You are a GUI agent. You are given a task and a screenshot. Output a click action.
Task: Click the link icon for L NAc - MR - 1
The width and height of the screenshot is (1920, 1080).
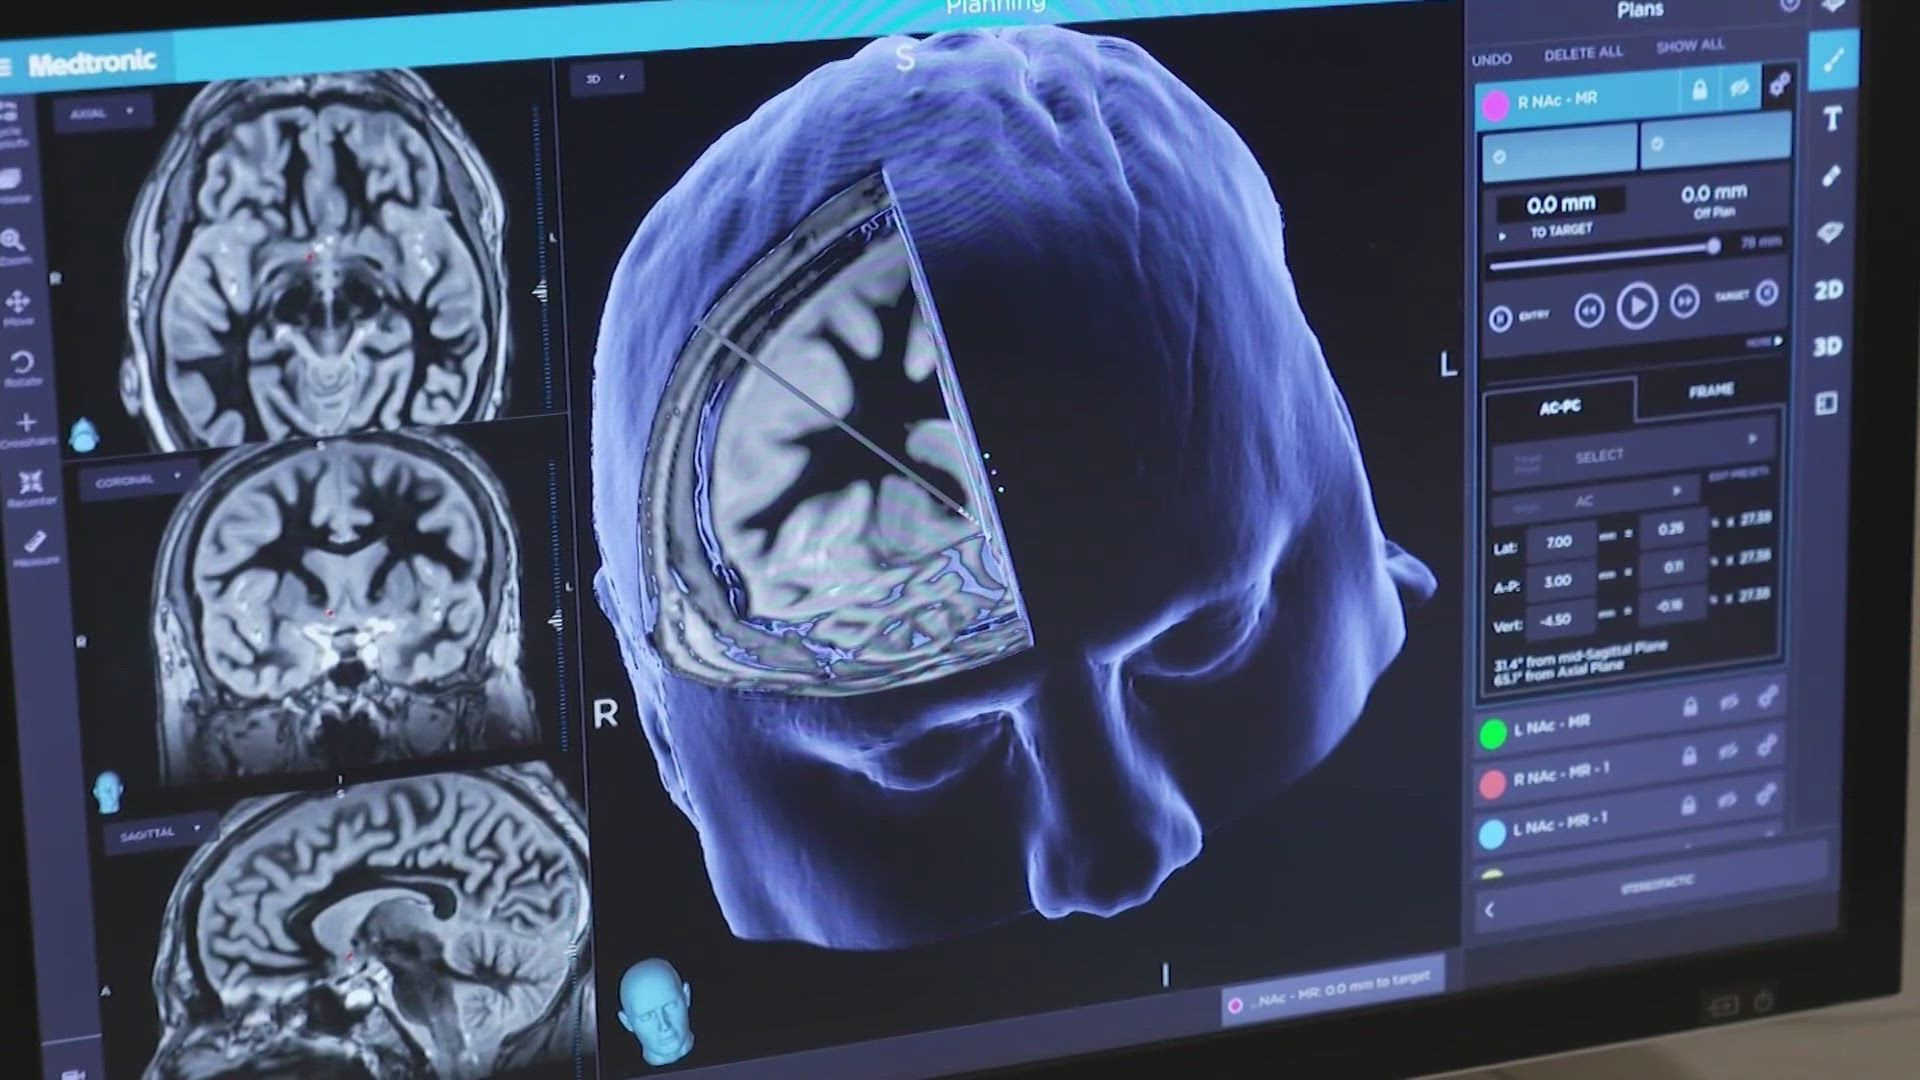pyautogui.click(x=1765, y=796)
